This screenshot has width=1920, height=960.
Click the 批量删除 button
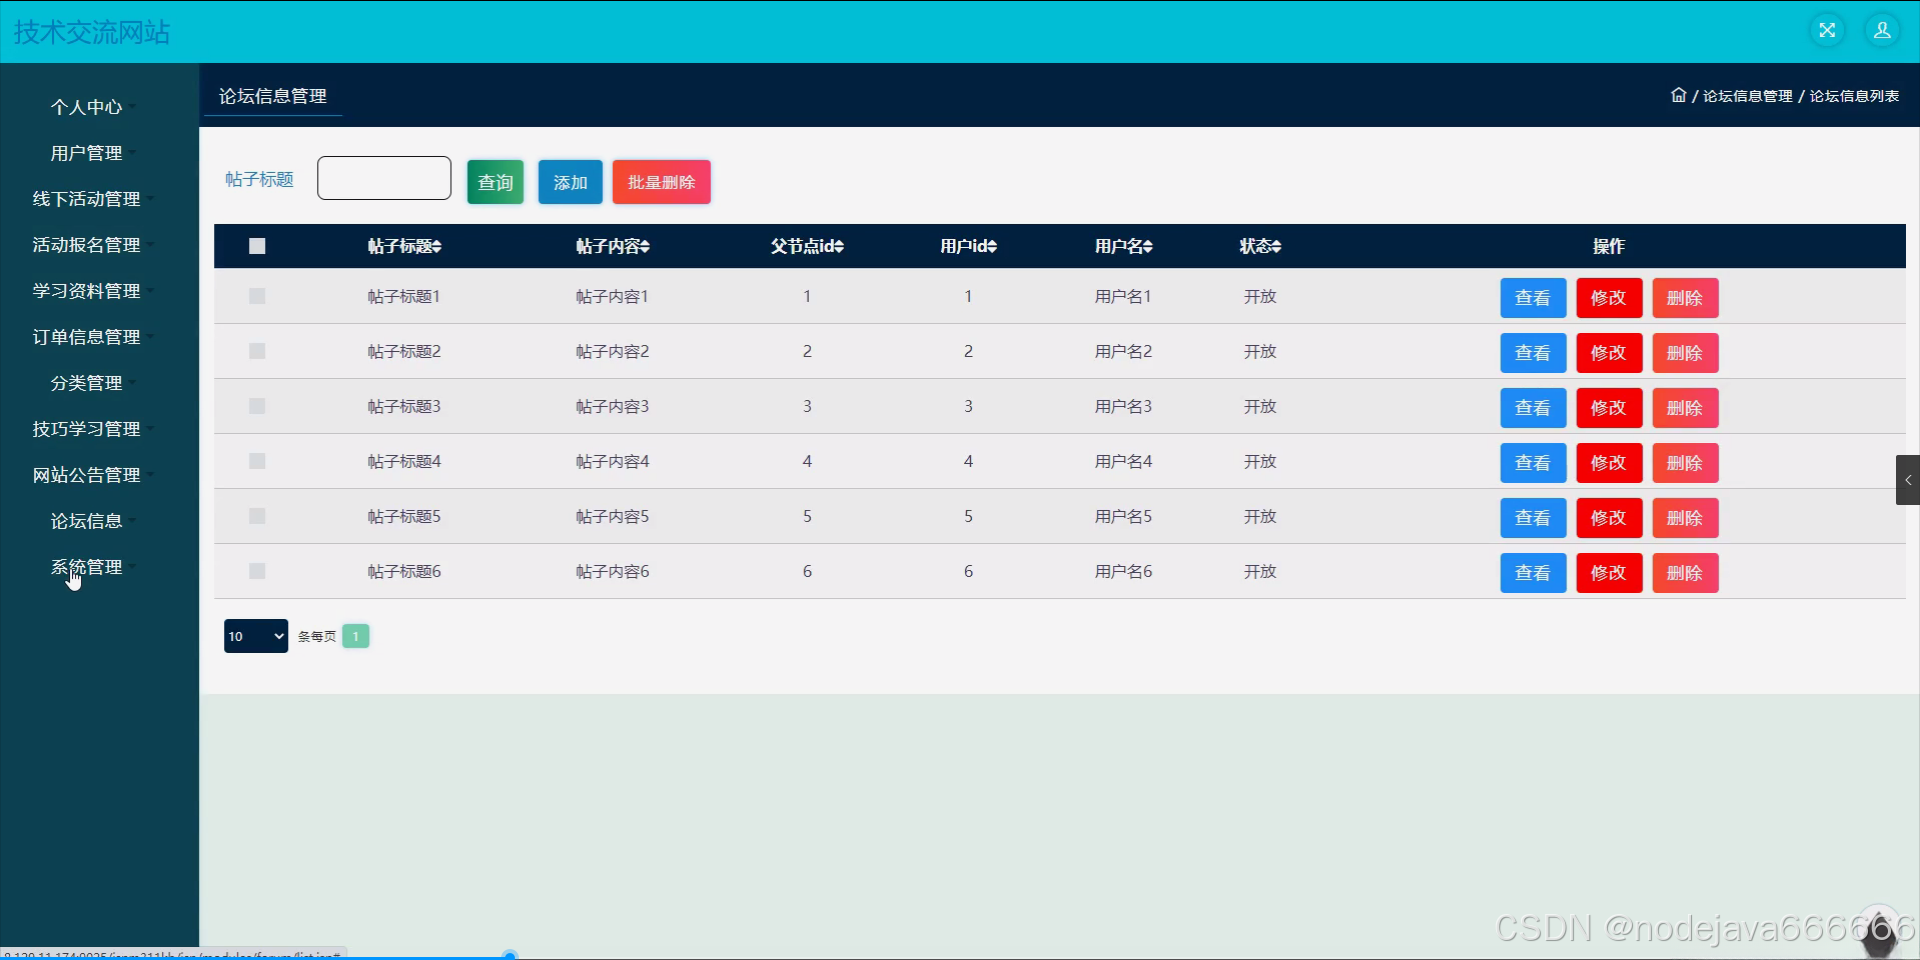coord(661,182)
